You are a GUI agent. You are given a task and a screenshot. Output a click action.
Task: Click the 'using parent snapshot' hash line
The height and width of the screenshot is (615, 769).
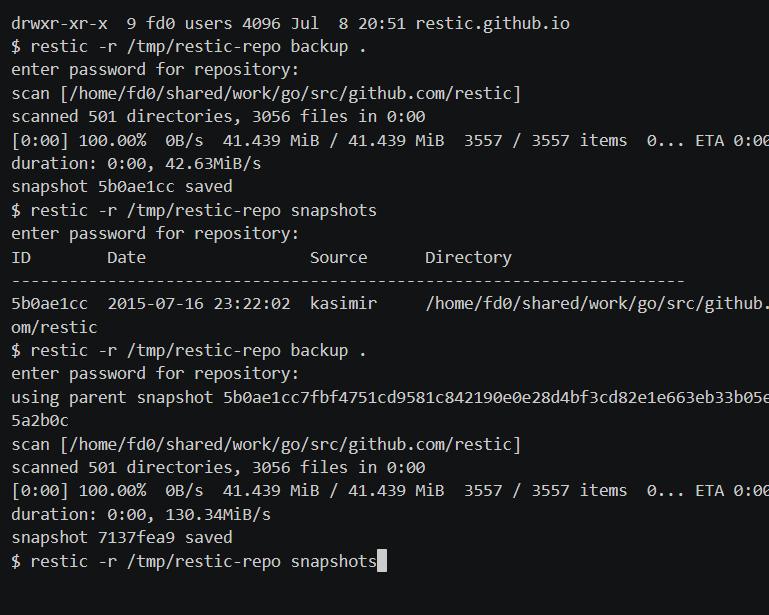pyautogui.click(x=390, y=397)
